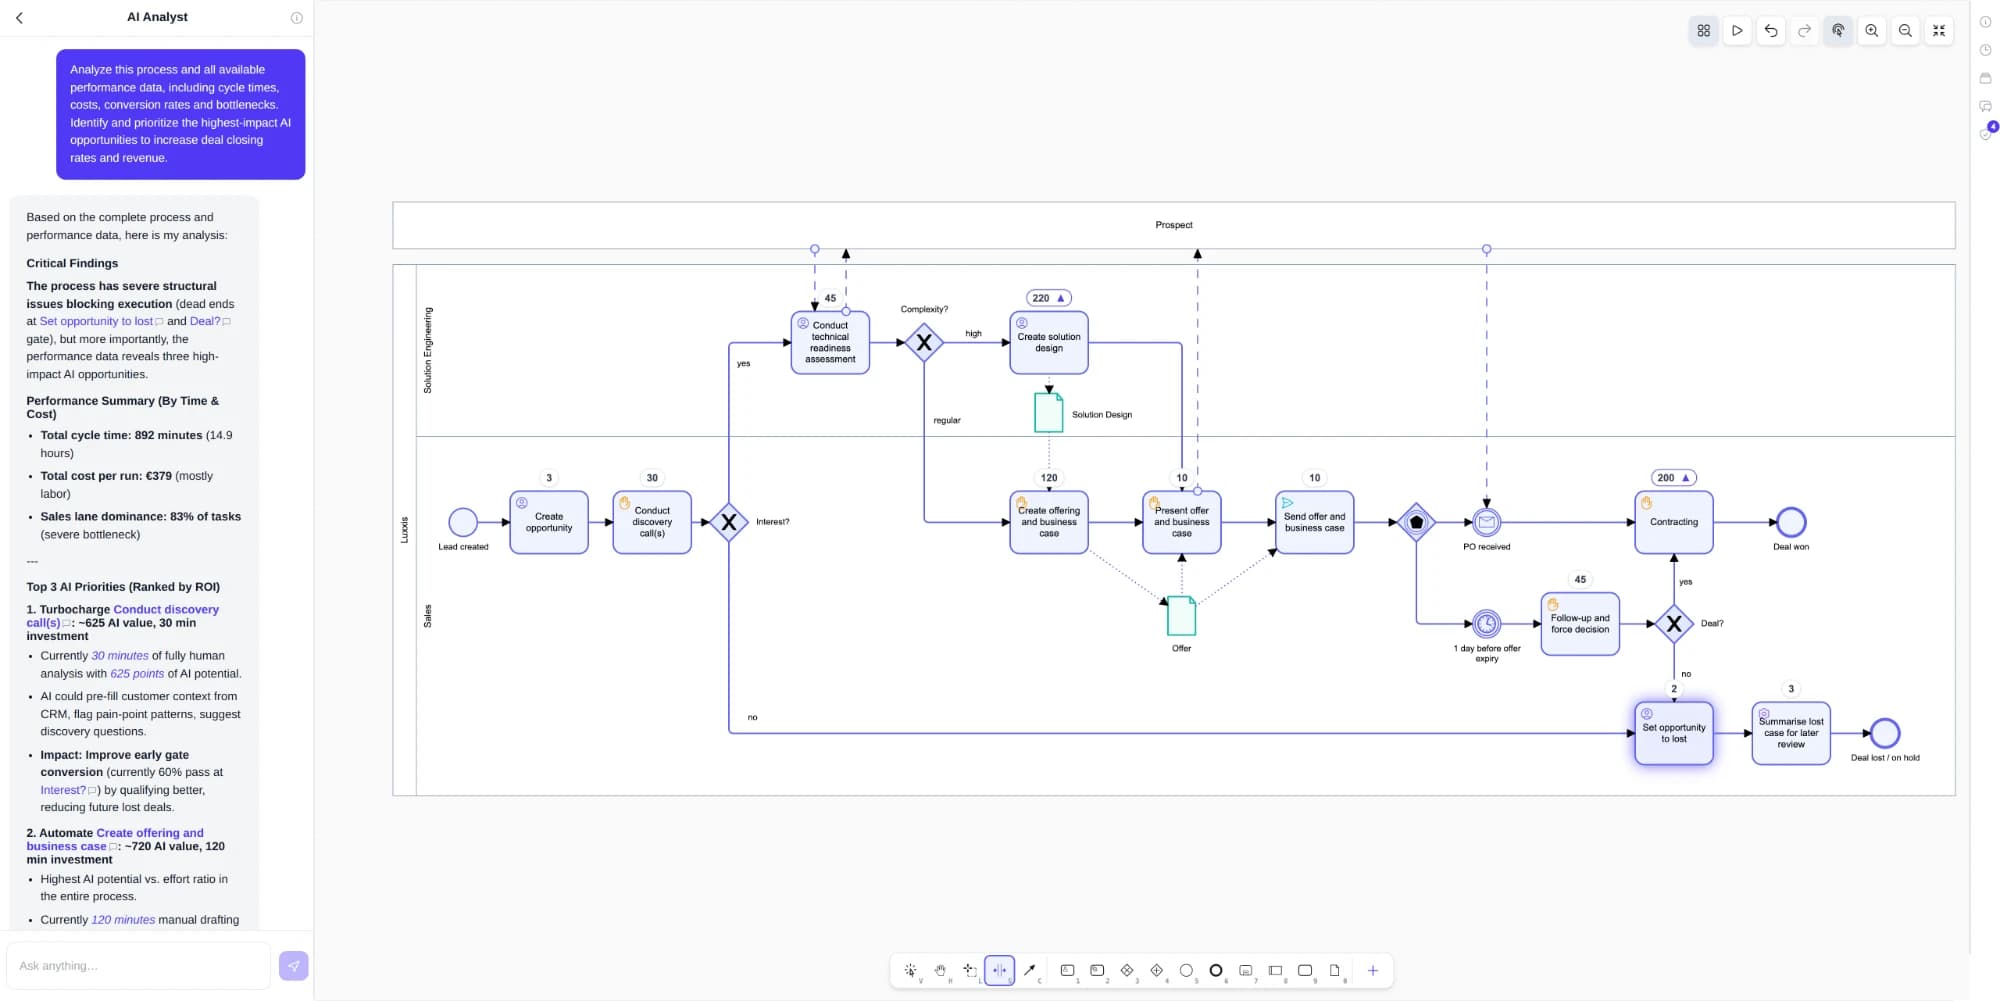Select the Contracting task
The height and width of the screenshot is (1001, 2000).
(1674, 522)
